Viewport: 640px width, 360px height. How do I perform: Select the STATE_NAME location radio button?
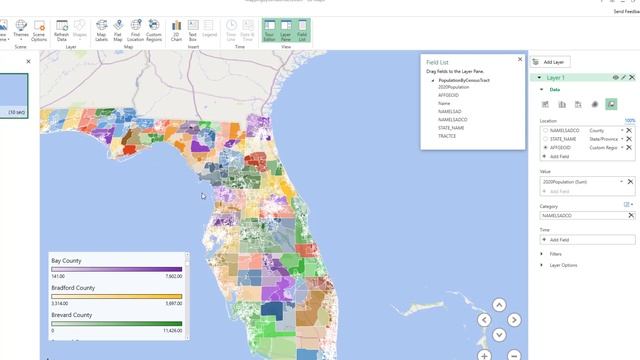pos(545,139)
